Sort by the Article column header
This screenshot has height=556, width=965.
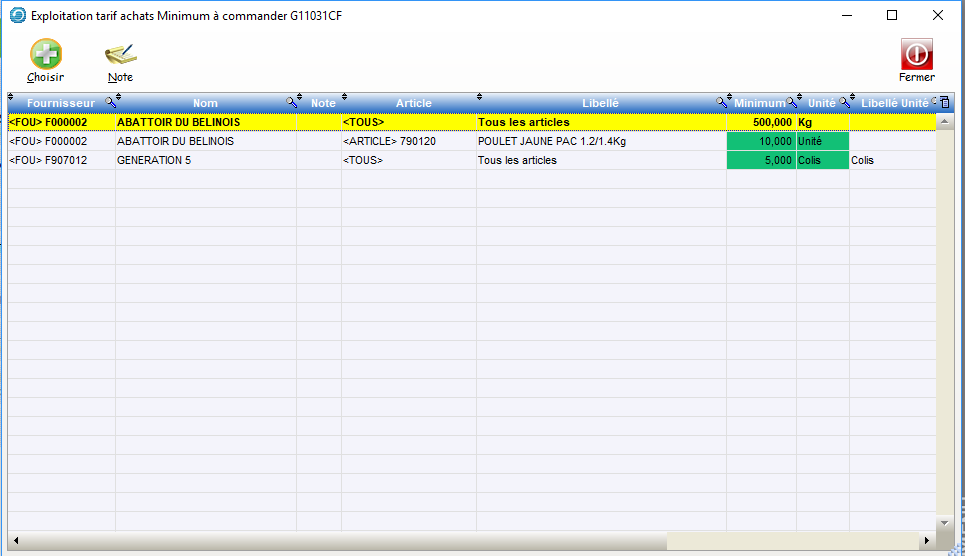(x=413, y=103)
